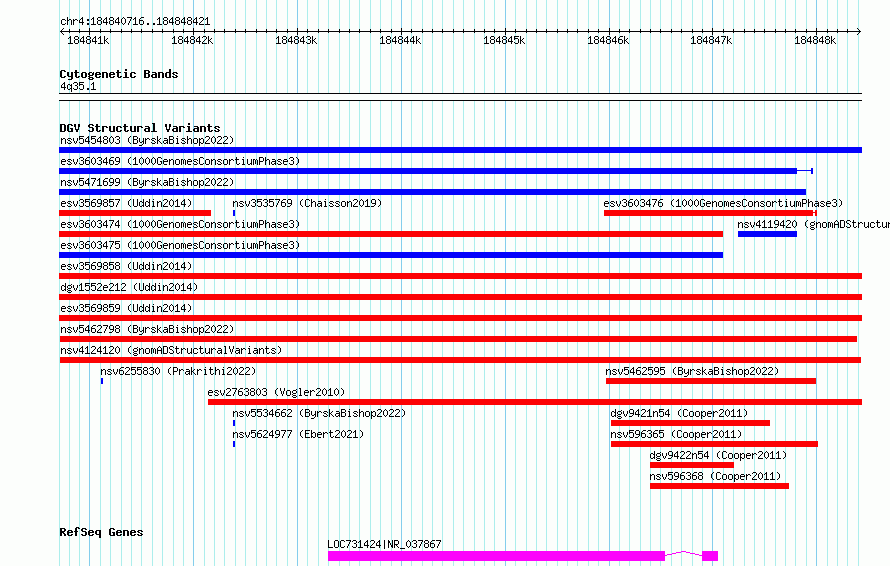The width and height of the screenshot is (890, 566).
Task: Open esv3569858 (Uddin2014) label
Action: pos(126,266)
